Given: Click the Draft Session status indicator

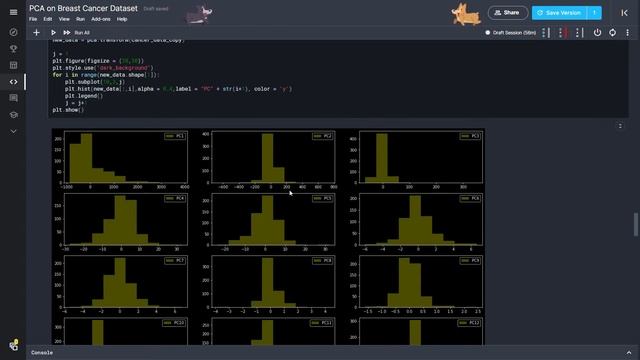Looking at the screenshot, I should pyautogui.click(x=511, y=33).
